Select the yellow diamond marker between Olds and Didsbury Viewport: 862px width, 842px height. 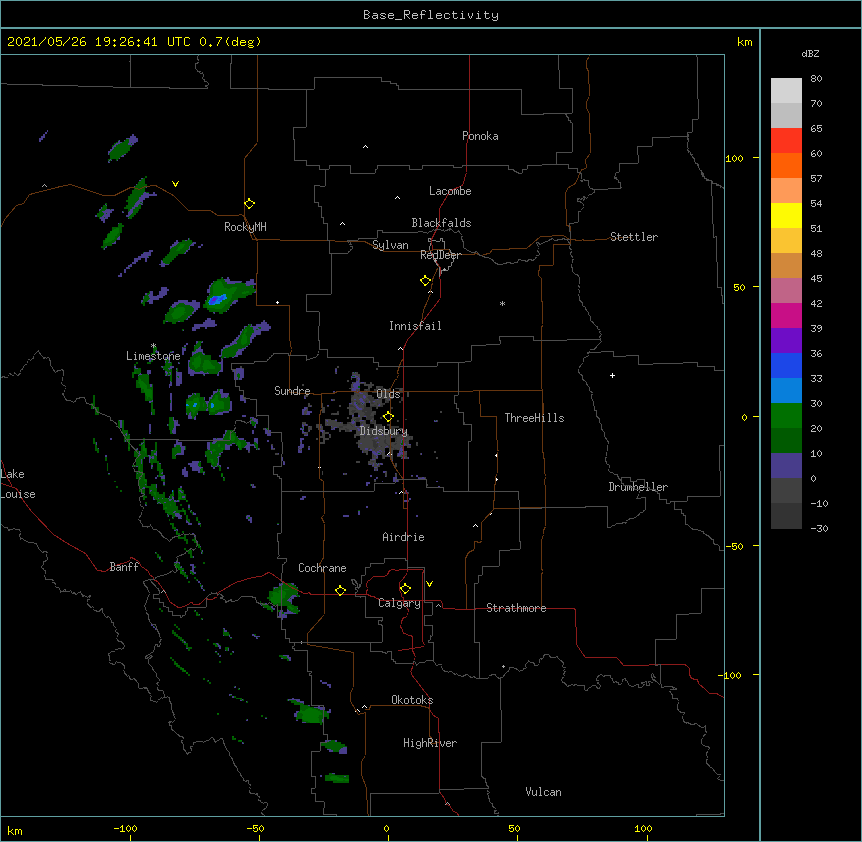(x=388, y=417)
